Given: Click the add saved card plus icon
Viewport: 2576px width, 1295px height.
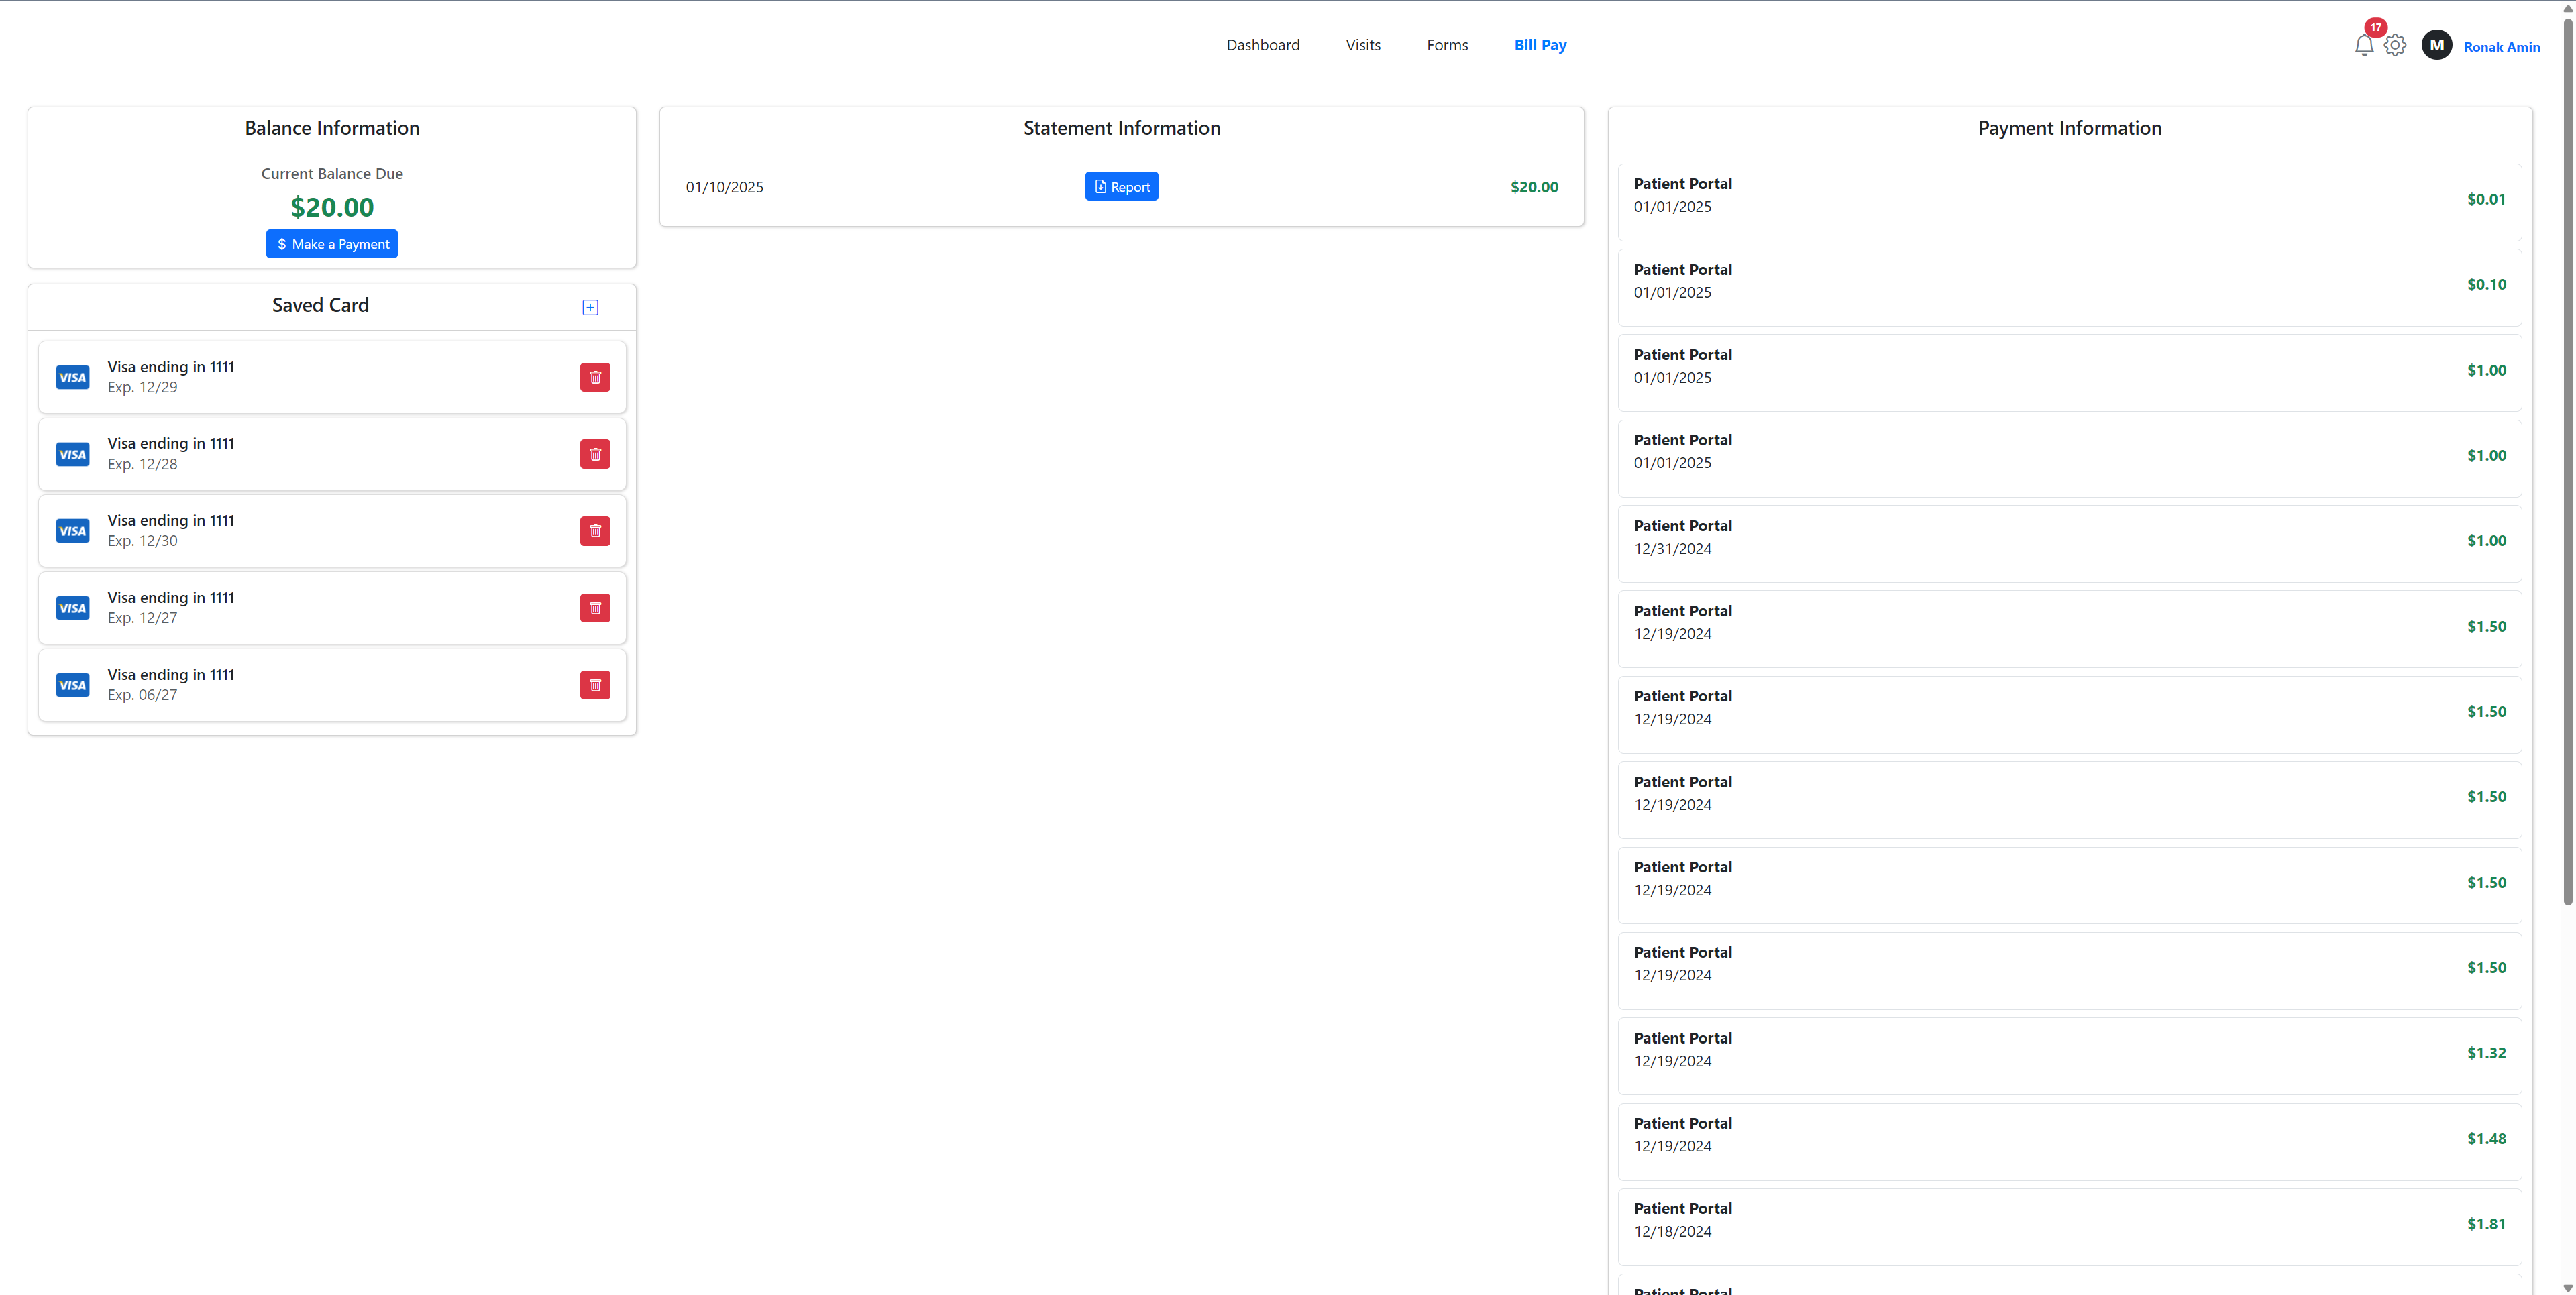Looking at the screenshot, I should (590, 307).
